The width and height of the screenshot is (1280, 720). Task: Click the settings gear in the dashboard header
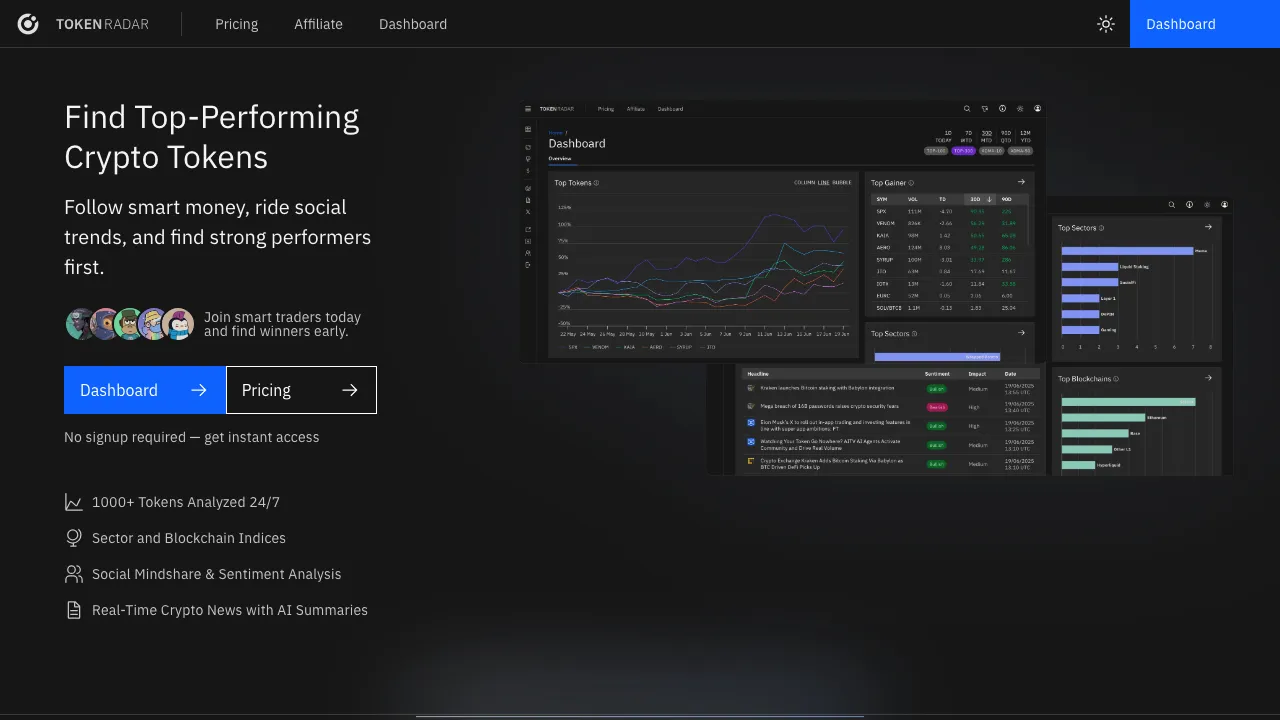[x=1019, y=109]
